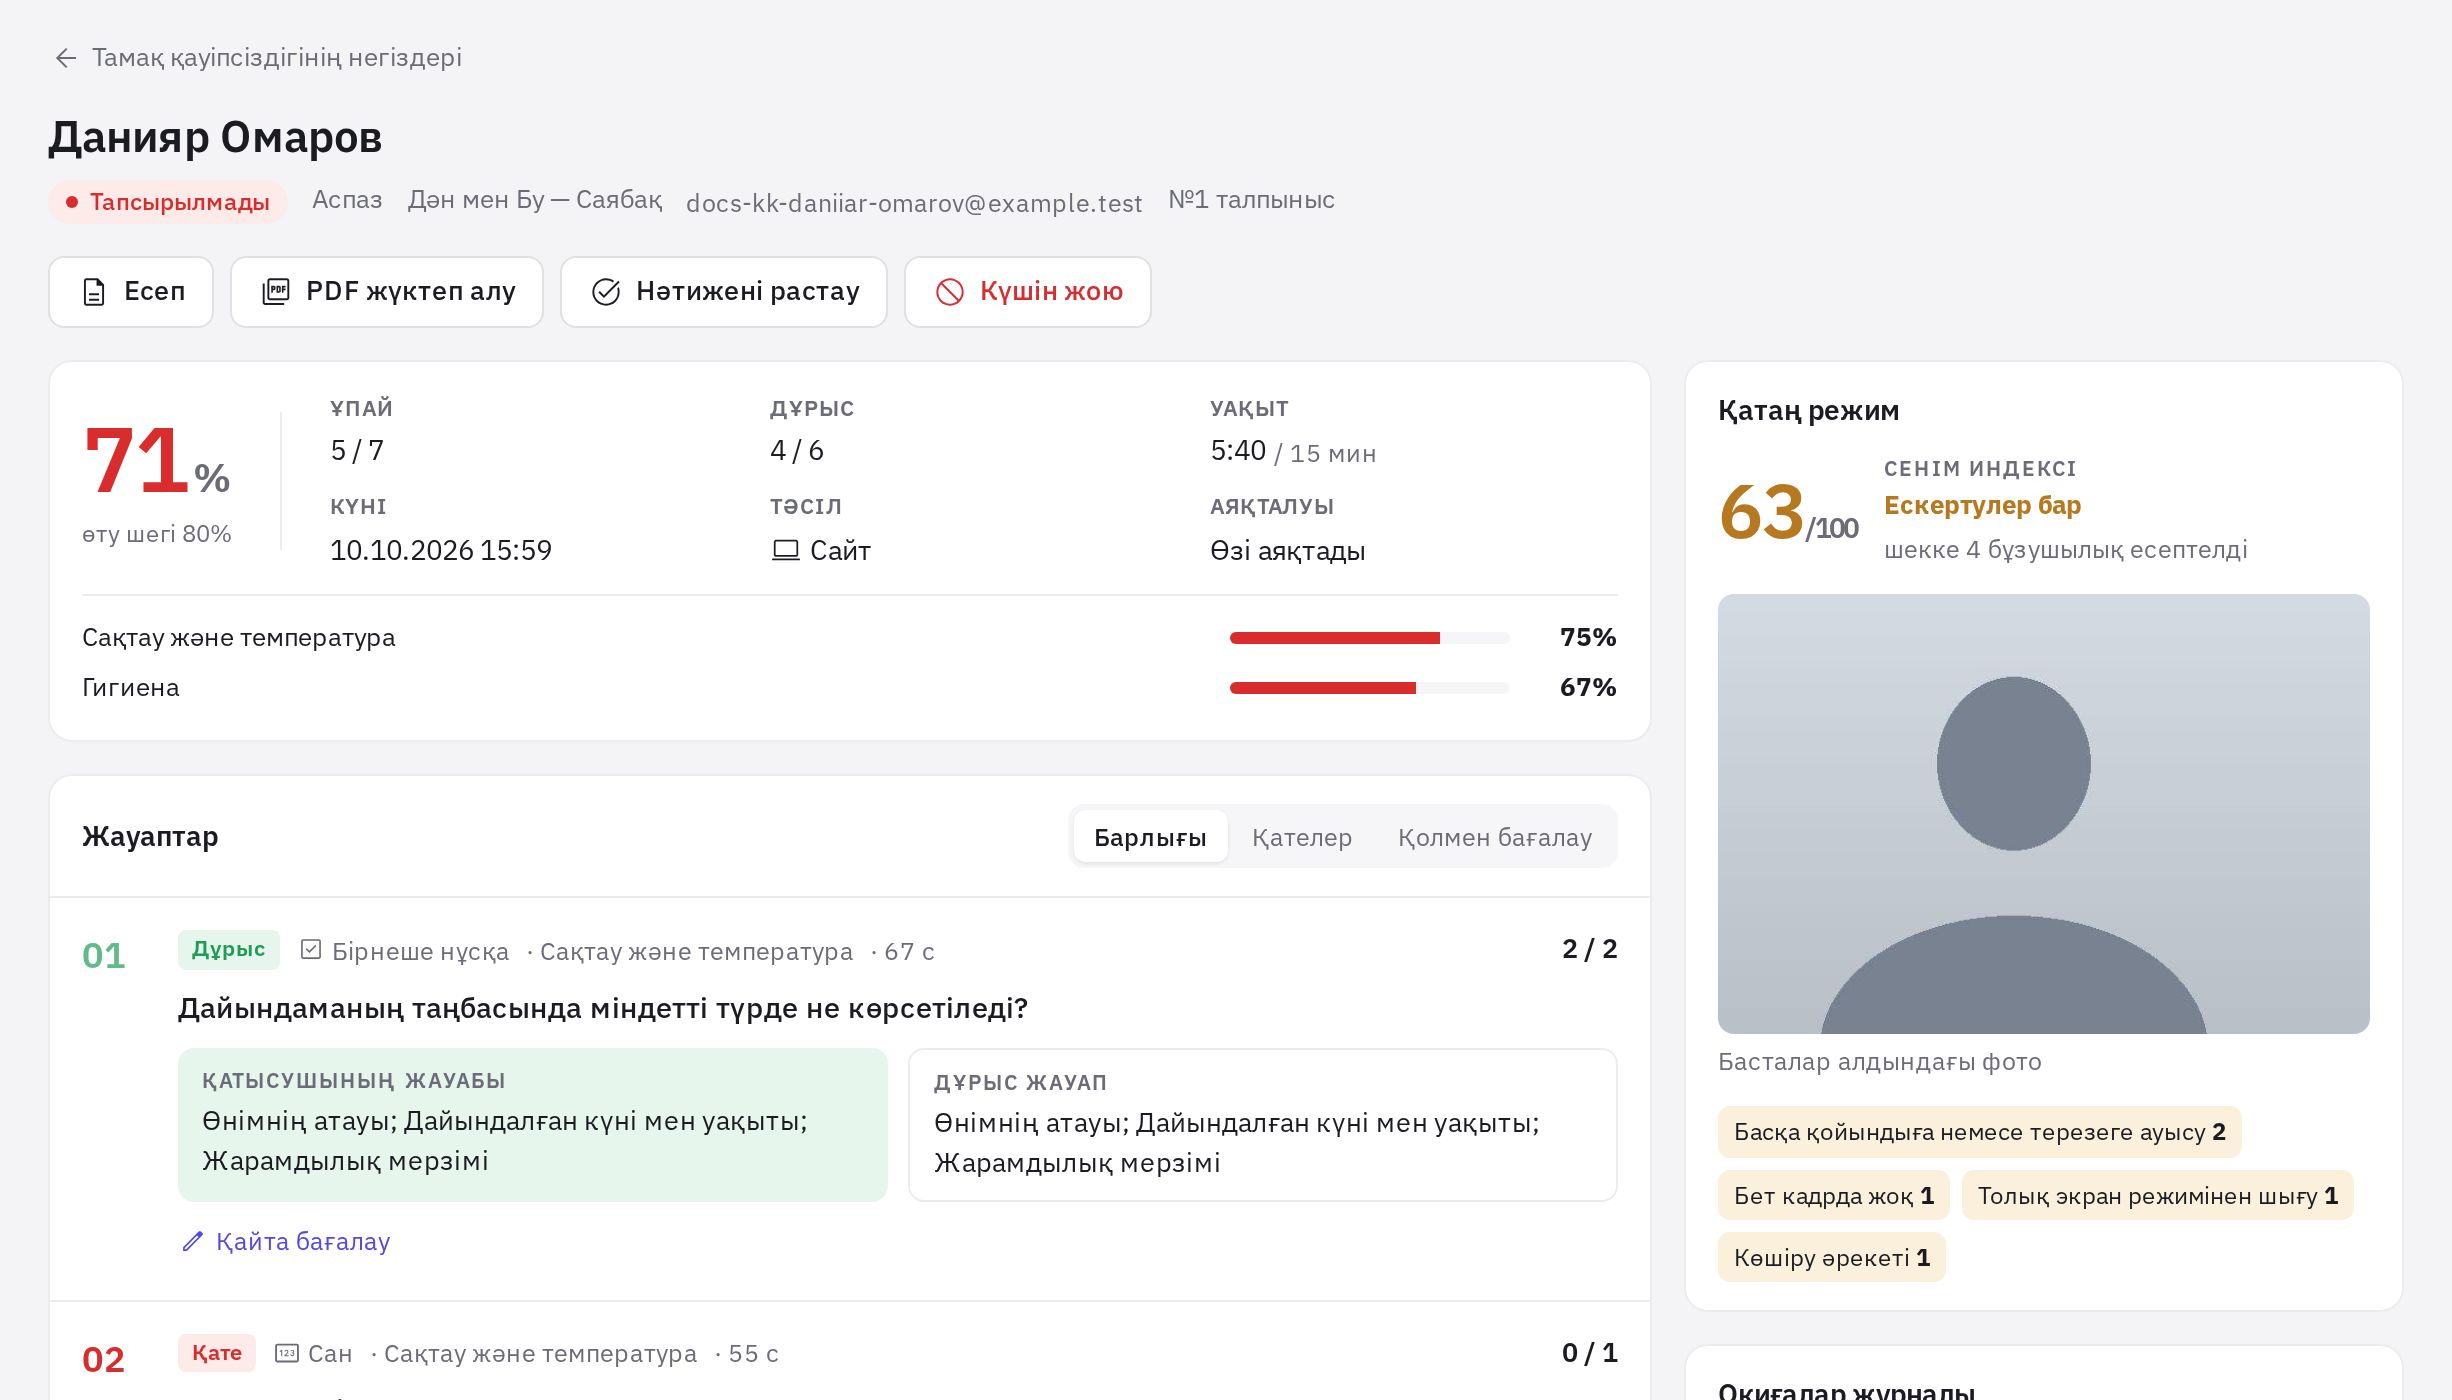Click the date 10.10.2026 15:59
This screenshot has height=1400, width=2452.
point(441,550)
